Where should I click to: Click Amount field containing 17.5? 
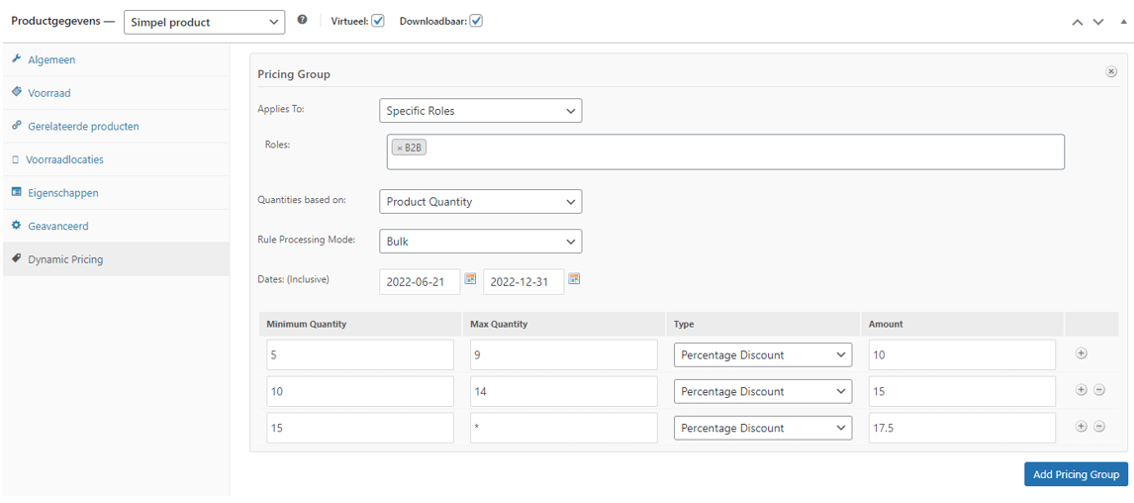[x=963, y=428]
